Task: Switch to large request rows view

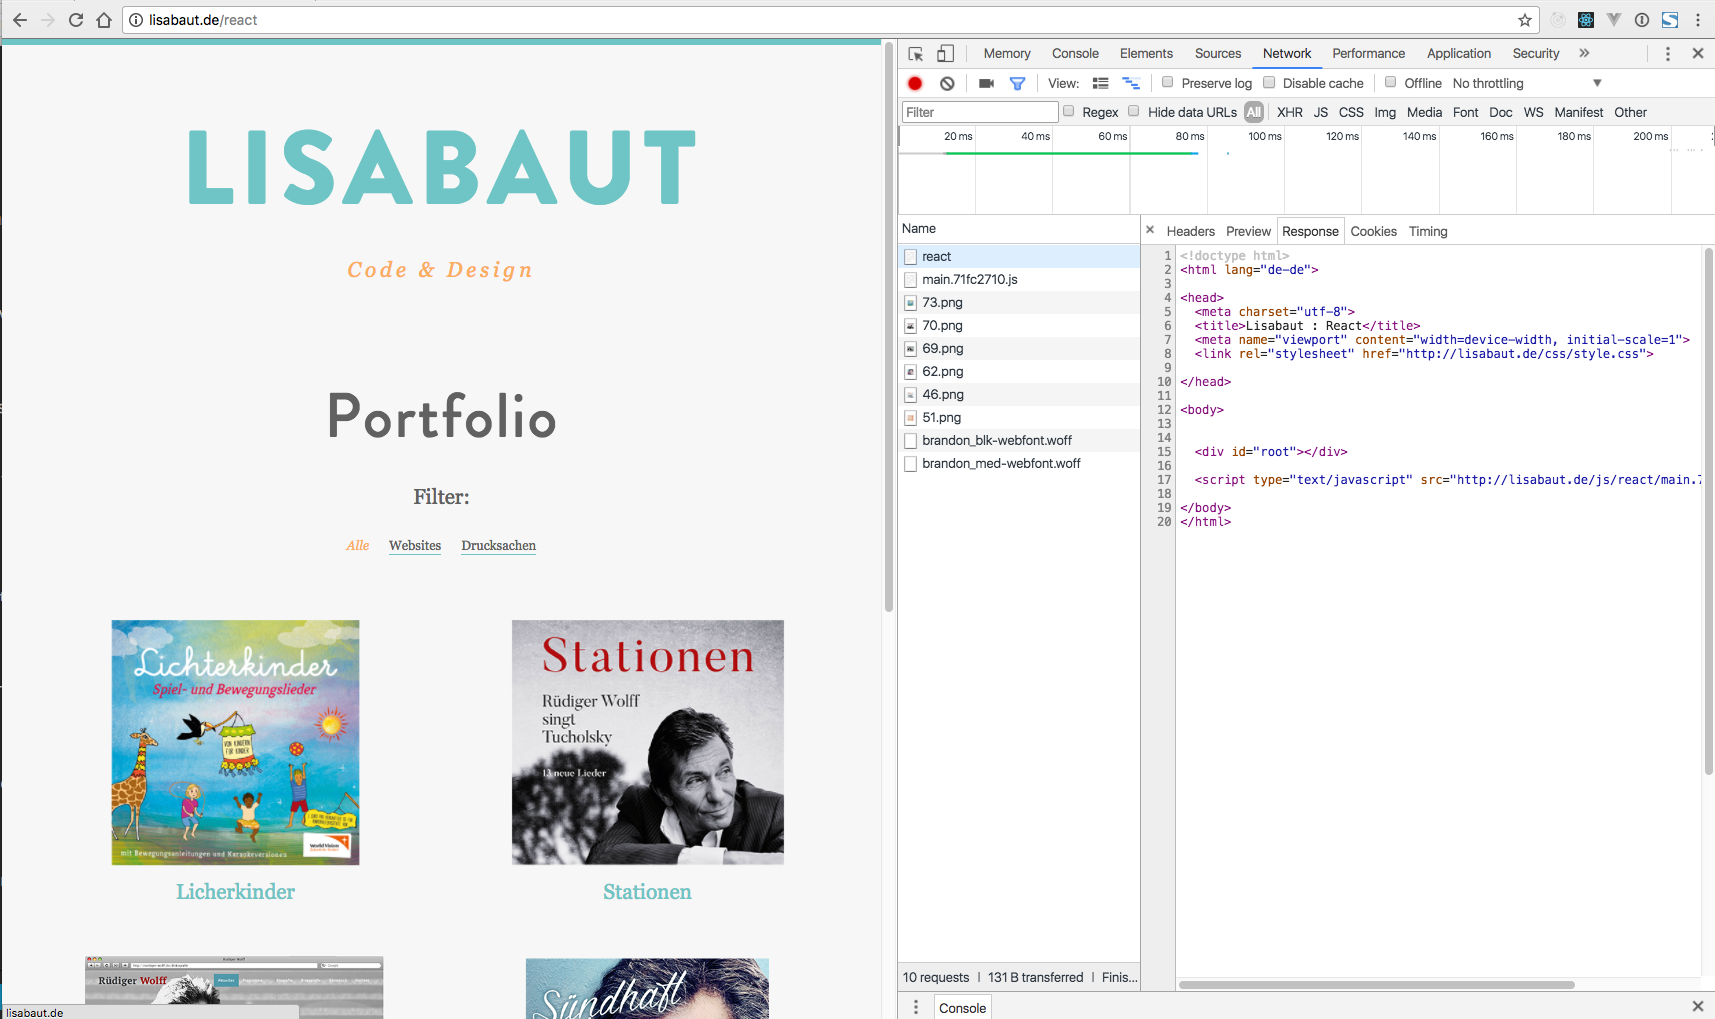Action: click(1101, 83)
